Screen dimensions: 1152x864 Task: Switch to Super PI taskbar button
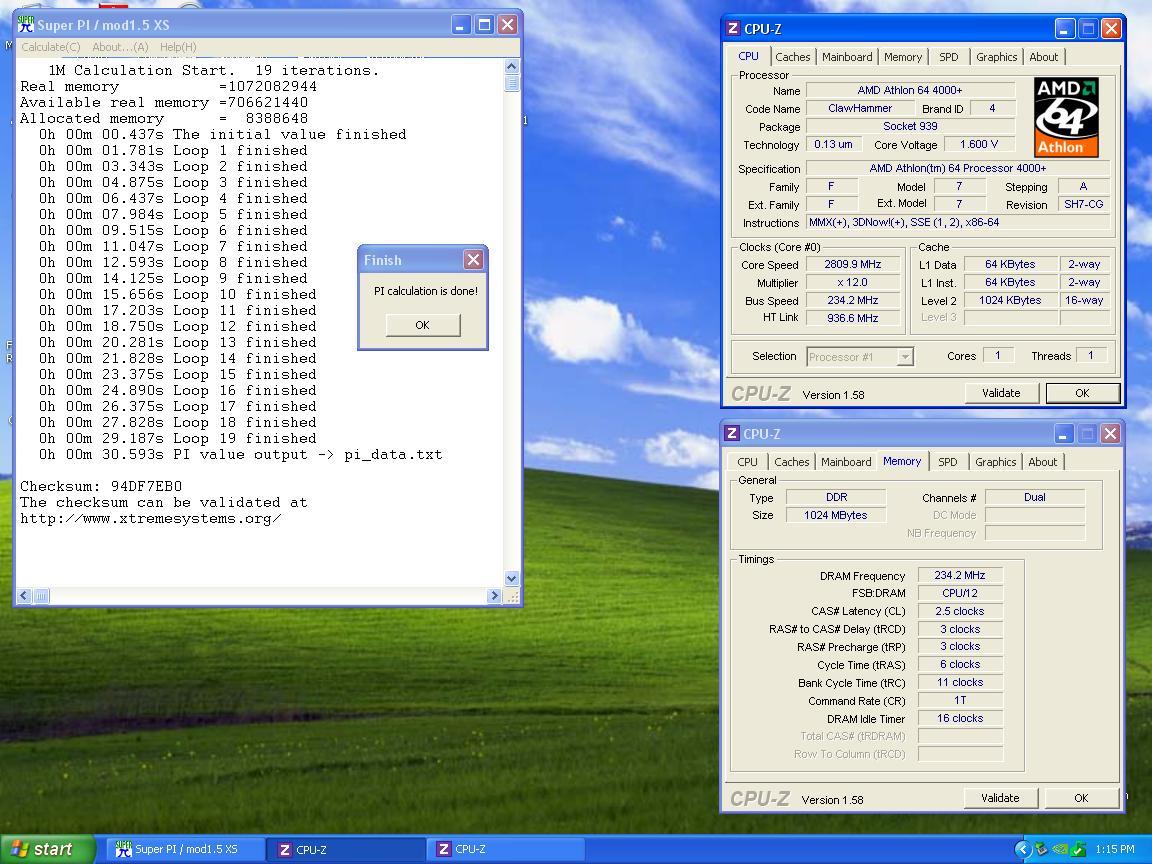pos(185,849)
